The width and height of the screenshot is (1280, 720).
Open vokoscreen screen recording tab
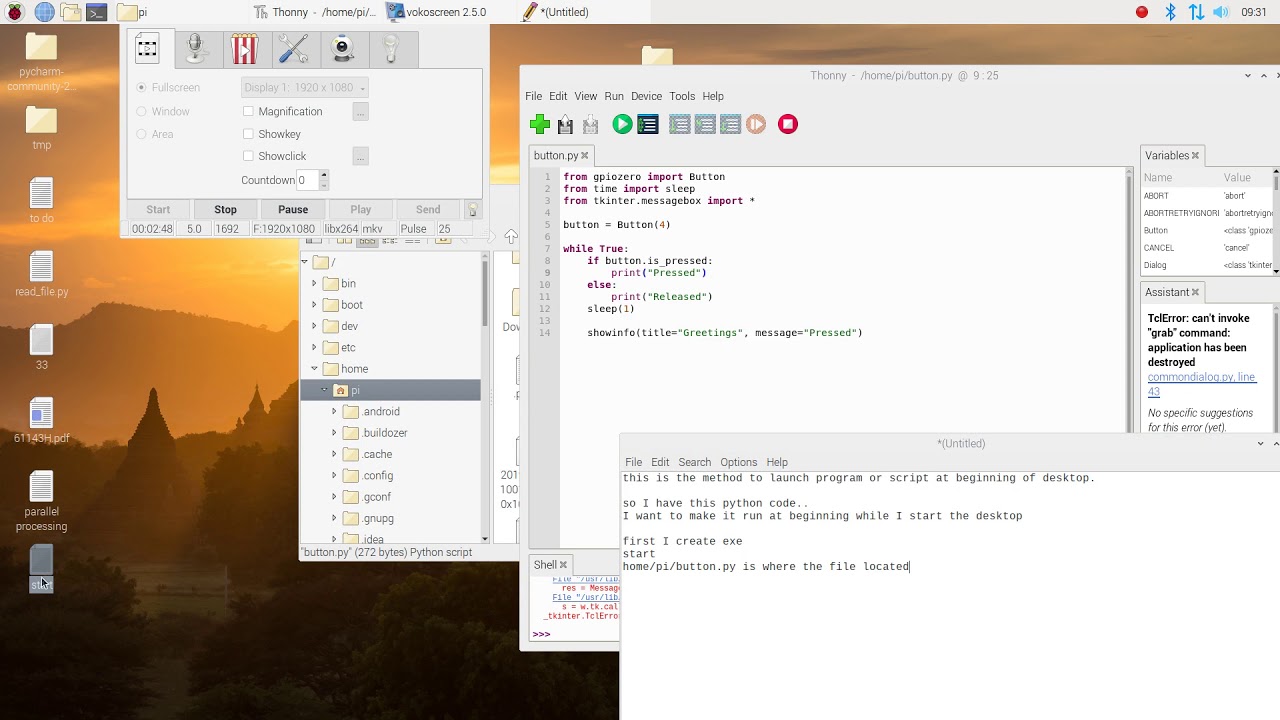[148, 49]
